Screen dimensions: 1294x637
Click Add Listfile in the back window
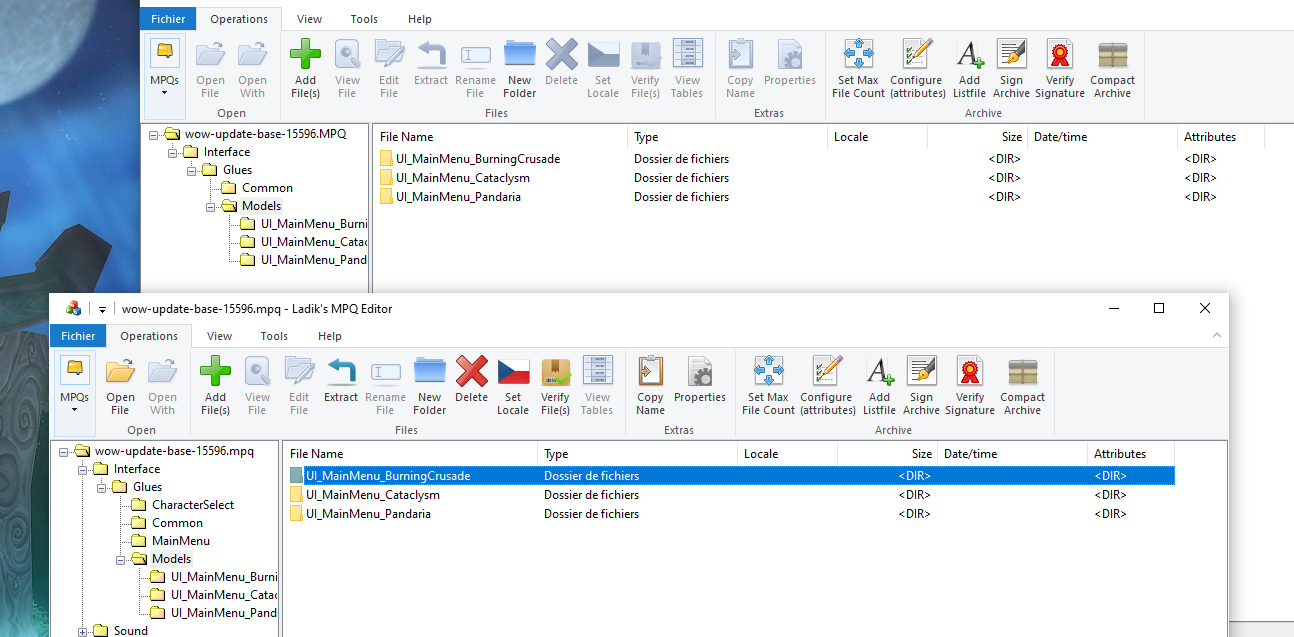969,68
